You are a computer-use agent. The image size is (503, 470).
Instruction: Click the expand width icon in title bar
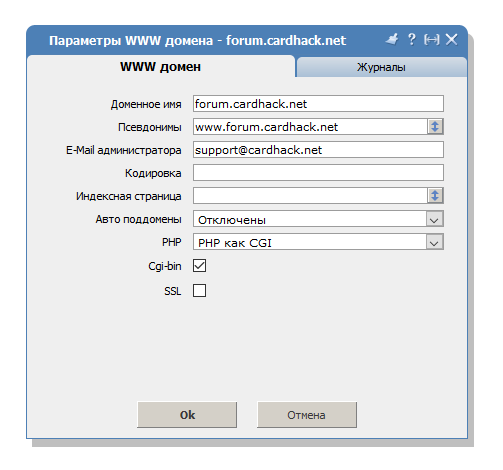pyautogui.click(x=432, y=40)
